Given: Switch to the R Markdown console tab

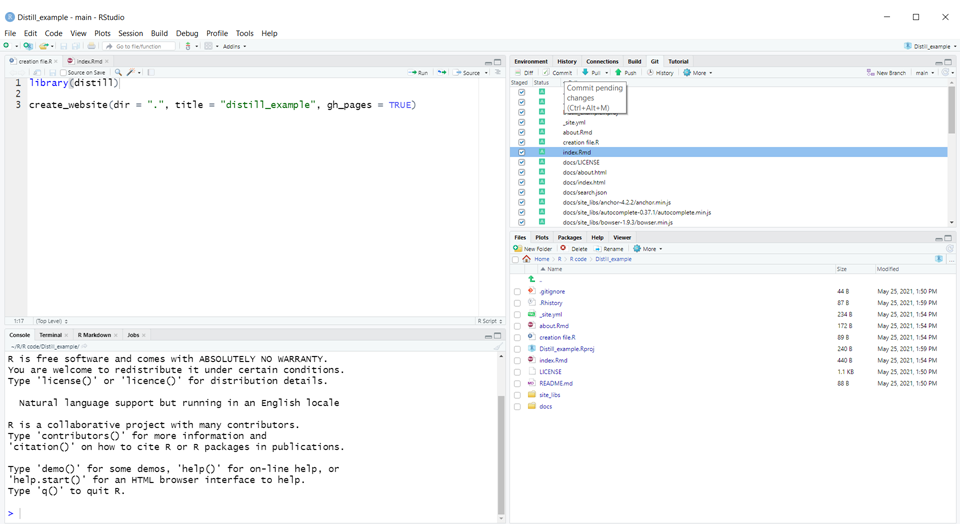Looking at the screenshot, I should [x=94, y=335].
